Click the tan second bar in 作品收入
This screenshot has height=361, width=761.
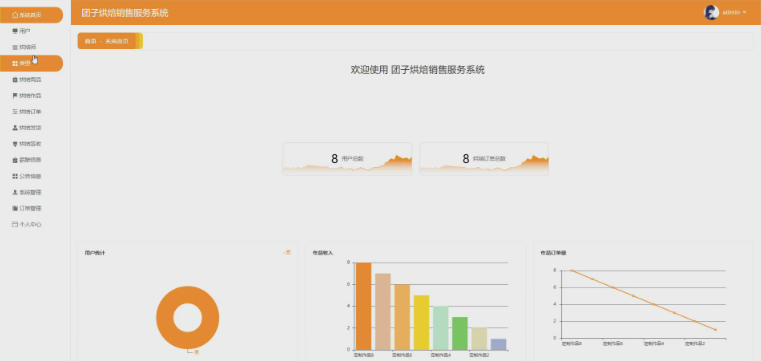point(383,312)
